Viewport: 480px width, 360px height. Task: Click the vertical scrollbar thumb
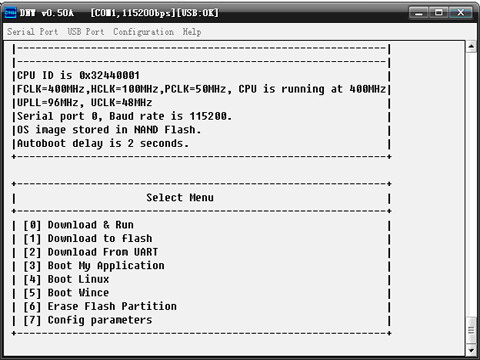click(x=471, y=330)
